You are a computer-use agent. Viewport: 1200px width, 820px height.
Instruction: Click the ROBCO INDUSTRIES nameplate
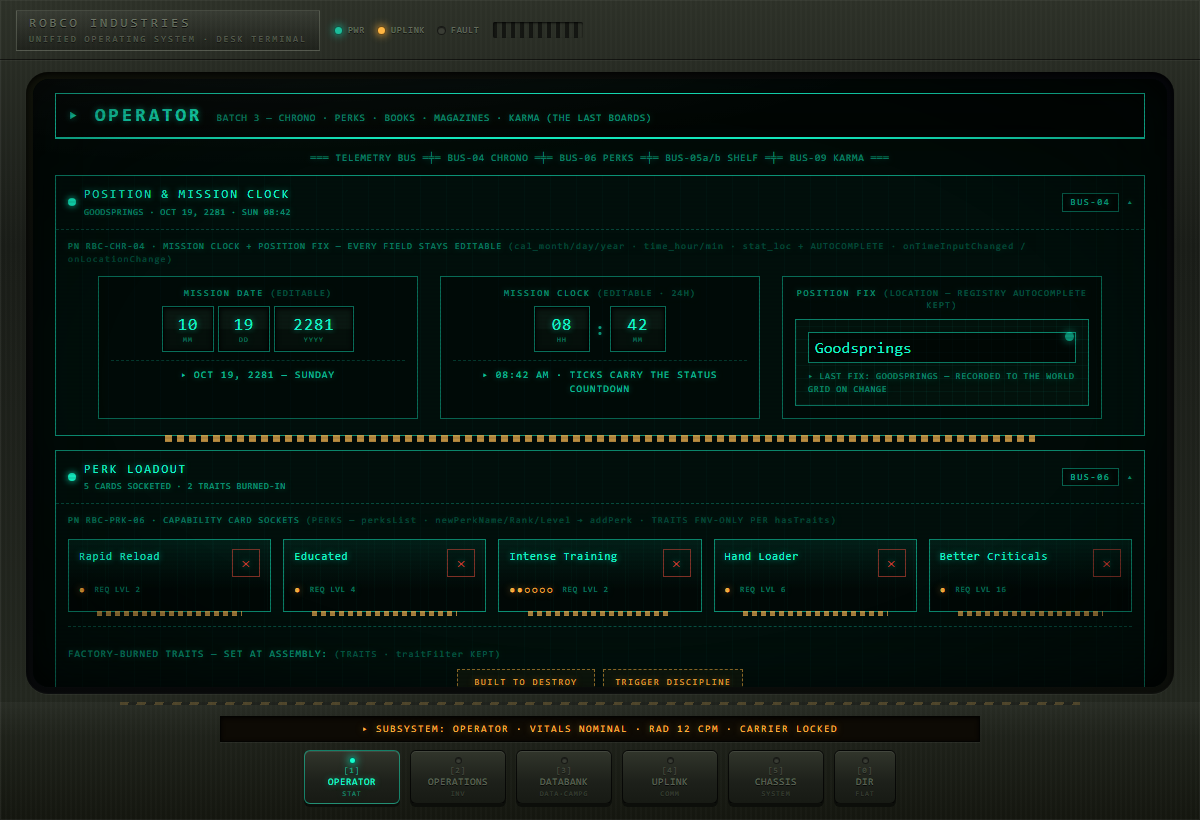(x=168, y=30)
